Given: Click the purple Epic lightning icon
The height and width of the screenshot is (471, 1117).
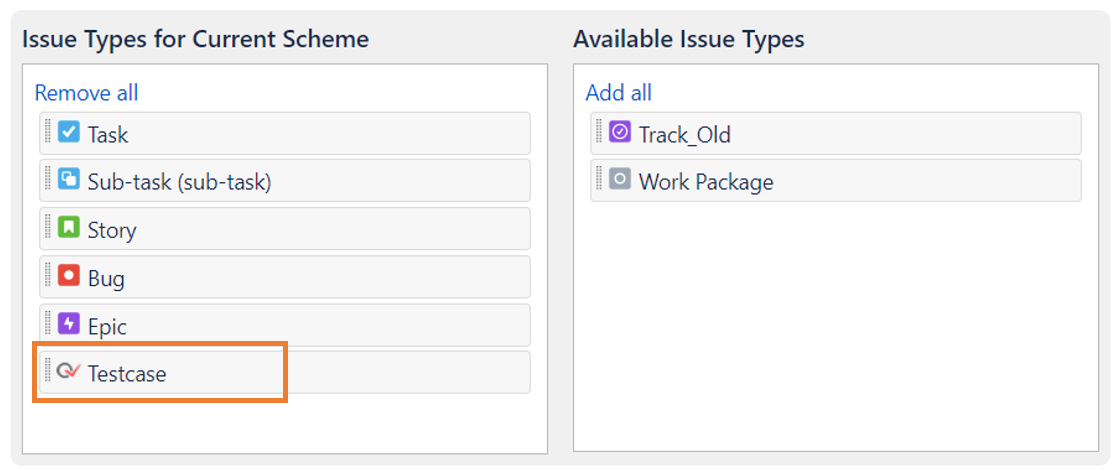Looking at the screenshot, I should 69,325.
